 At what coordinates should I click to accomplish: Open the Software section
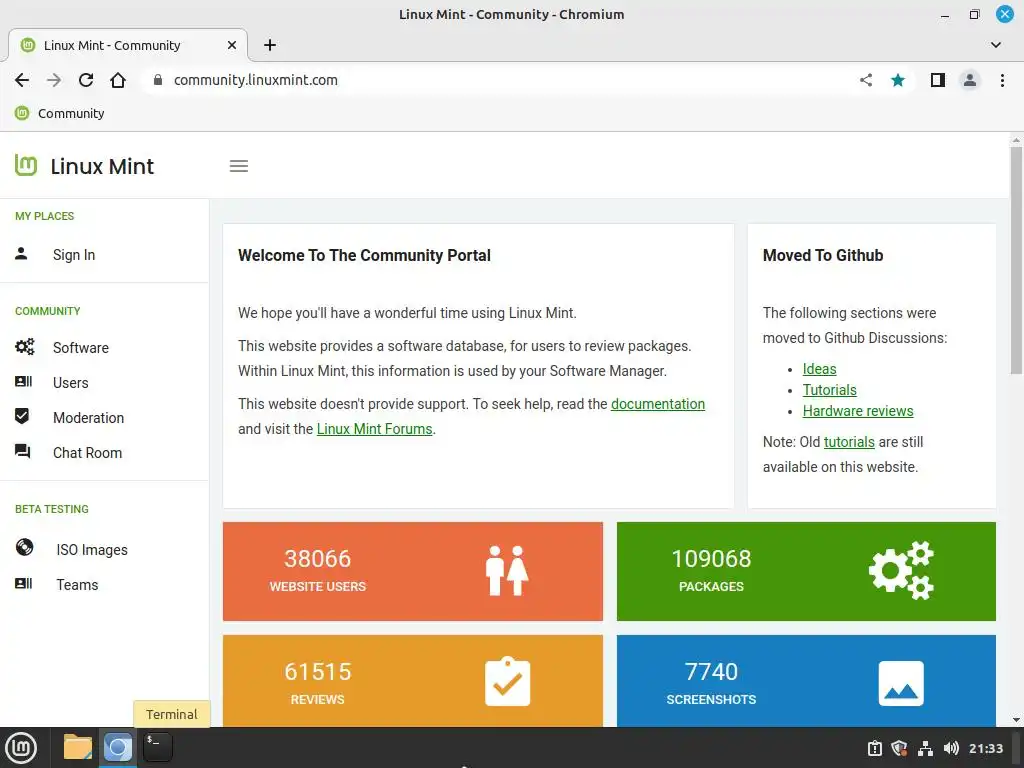click(x=81, y=348)
